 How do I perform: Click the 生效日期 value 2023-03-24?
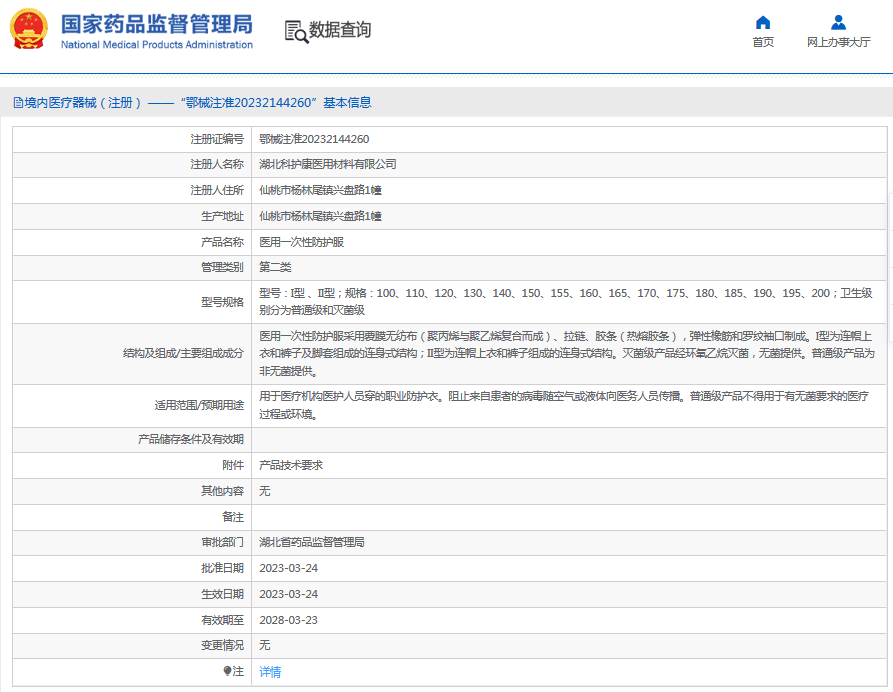click(x=289, y=594)
